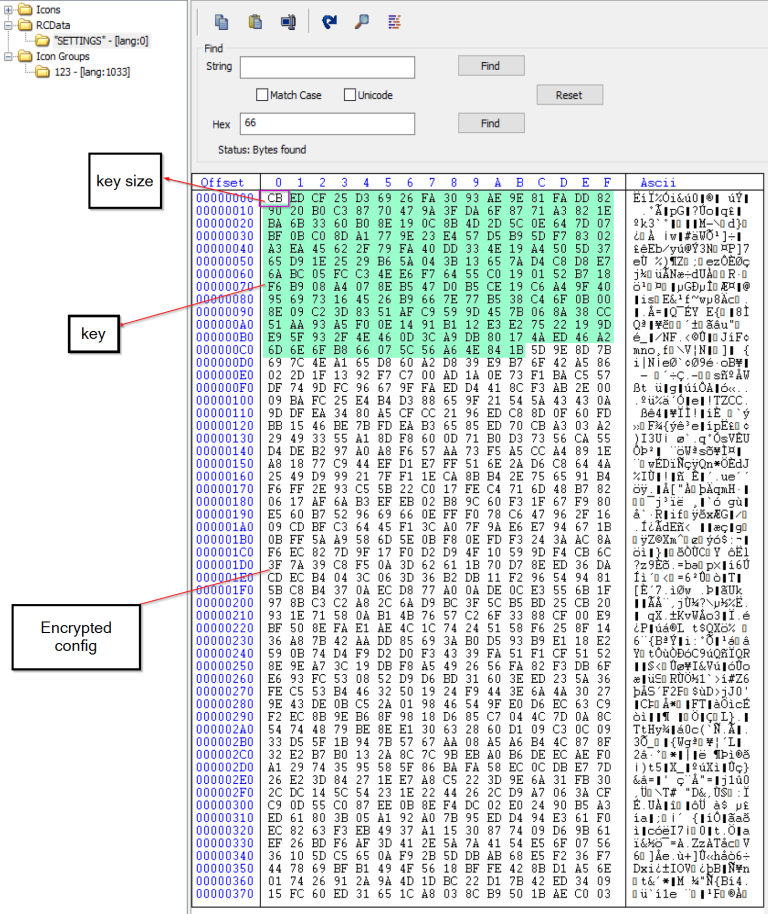The width and height of the screenshot is (768, 914).
Task: Click the highlighted CB byte at offset 00000000
Action: (x=275, y=198)
